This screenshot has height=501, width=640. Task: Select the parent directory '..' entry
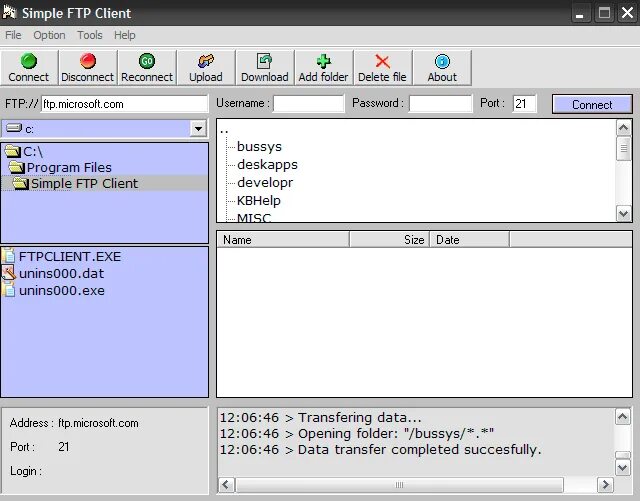point(224,131)
